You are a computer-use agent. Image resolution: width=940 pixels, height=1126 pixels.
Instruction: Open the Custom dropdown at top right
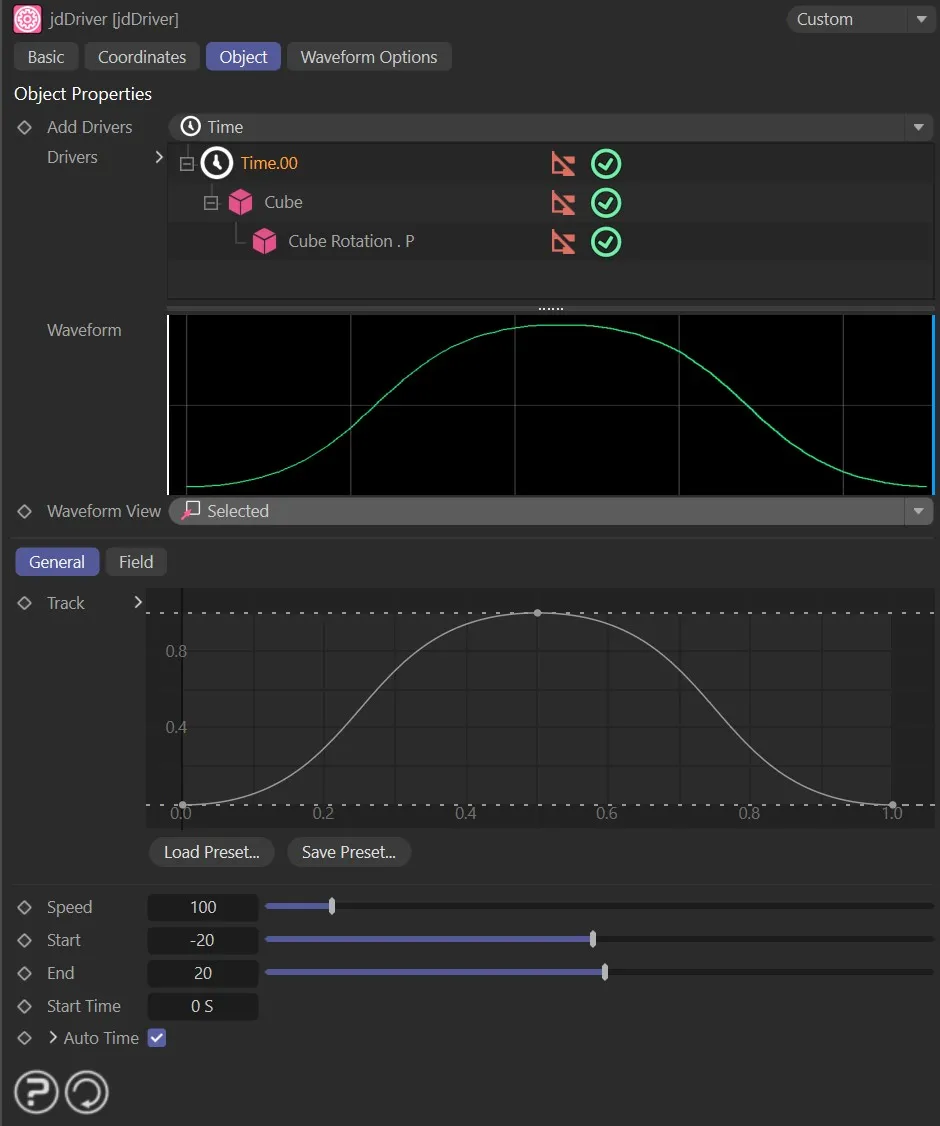pyautogui.click(x=922, y=19)
